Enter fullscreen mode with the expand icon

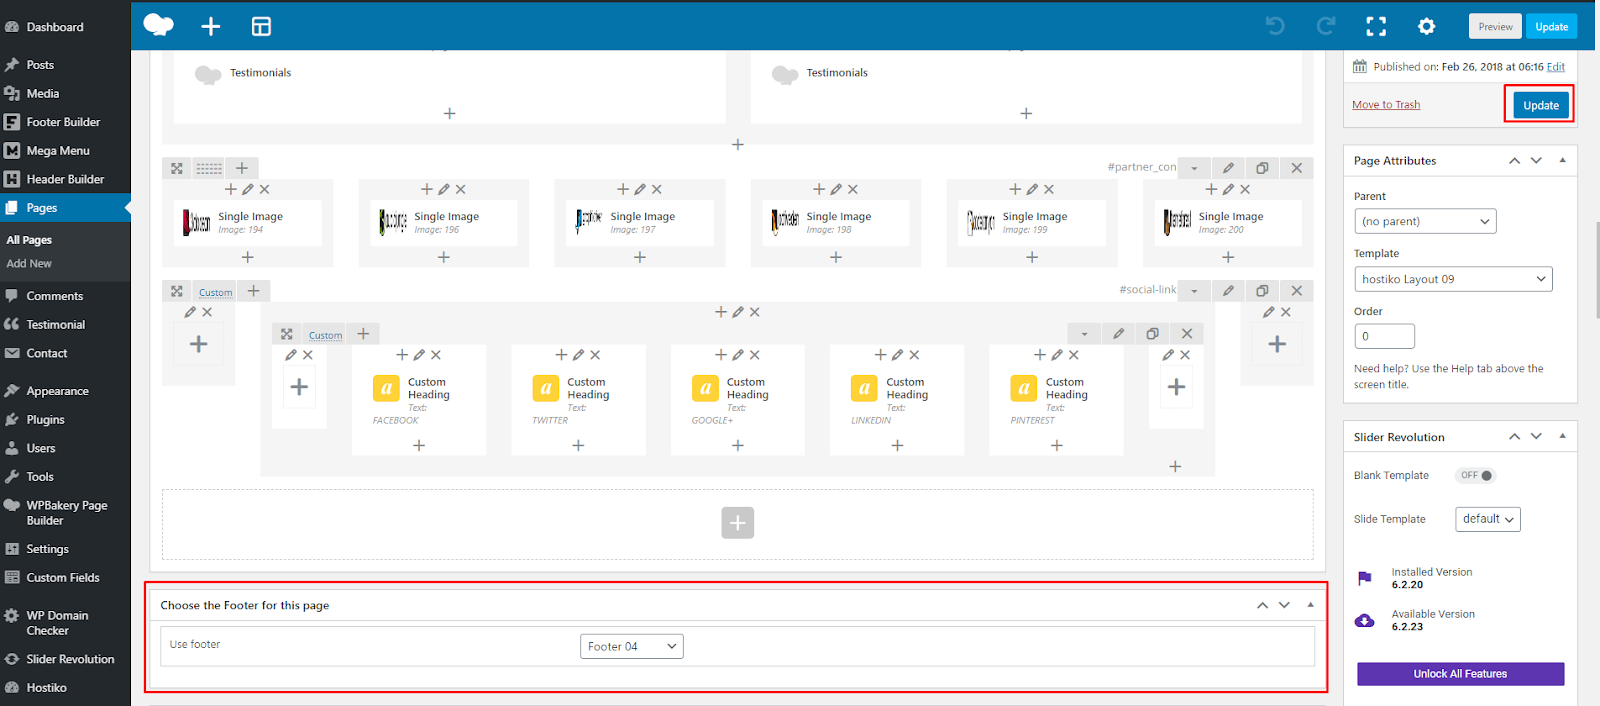tap(1376, 27)
